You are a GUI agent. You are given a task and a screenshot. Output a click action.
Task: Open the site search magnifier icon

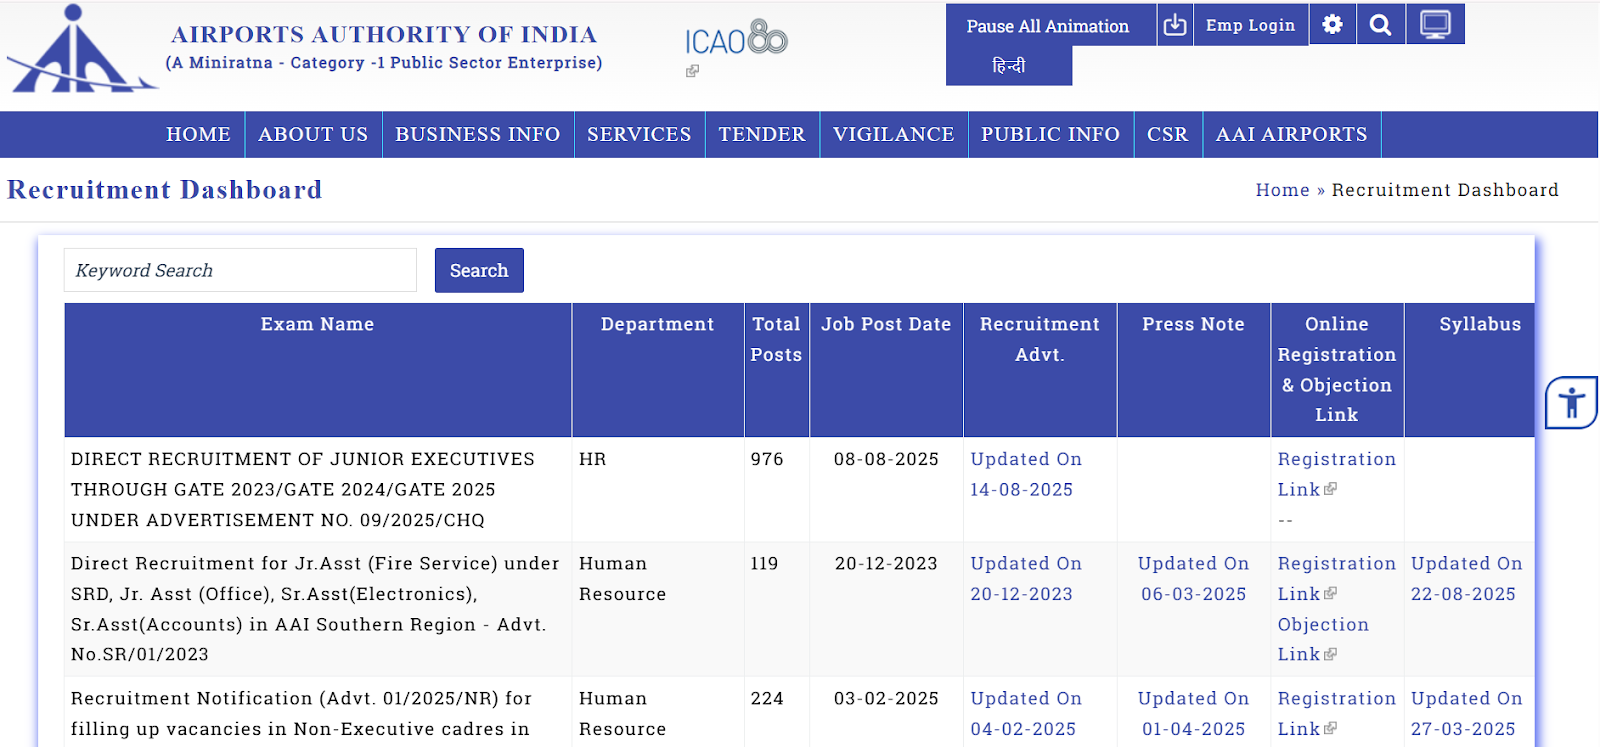coord(1380,25)
